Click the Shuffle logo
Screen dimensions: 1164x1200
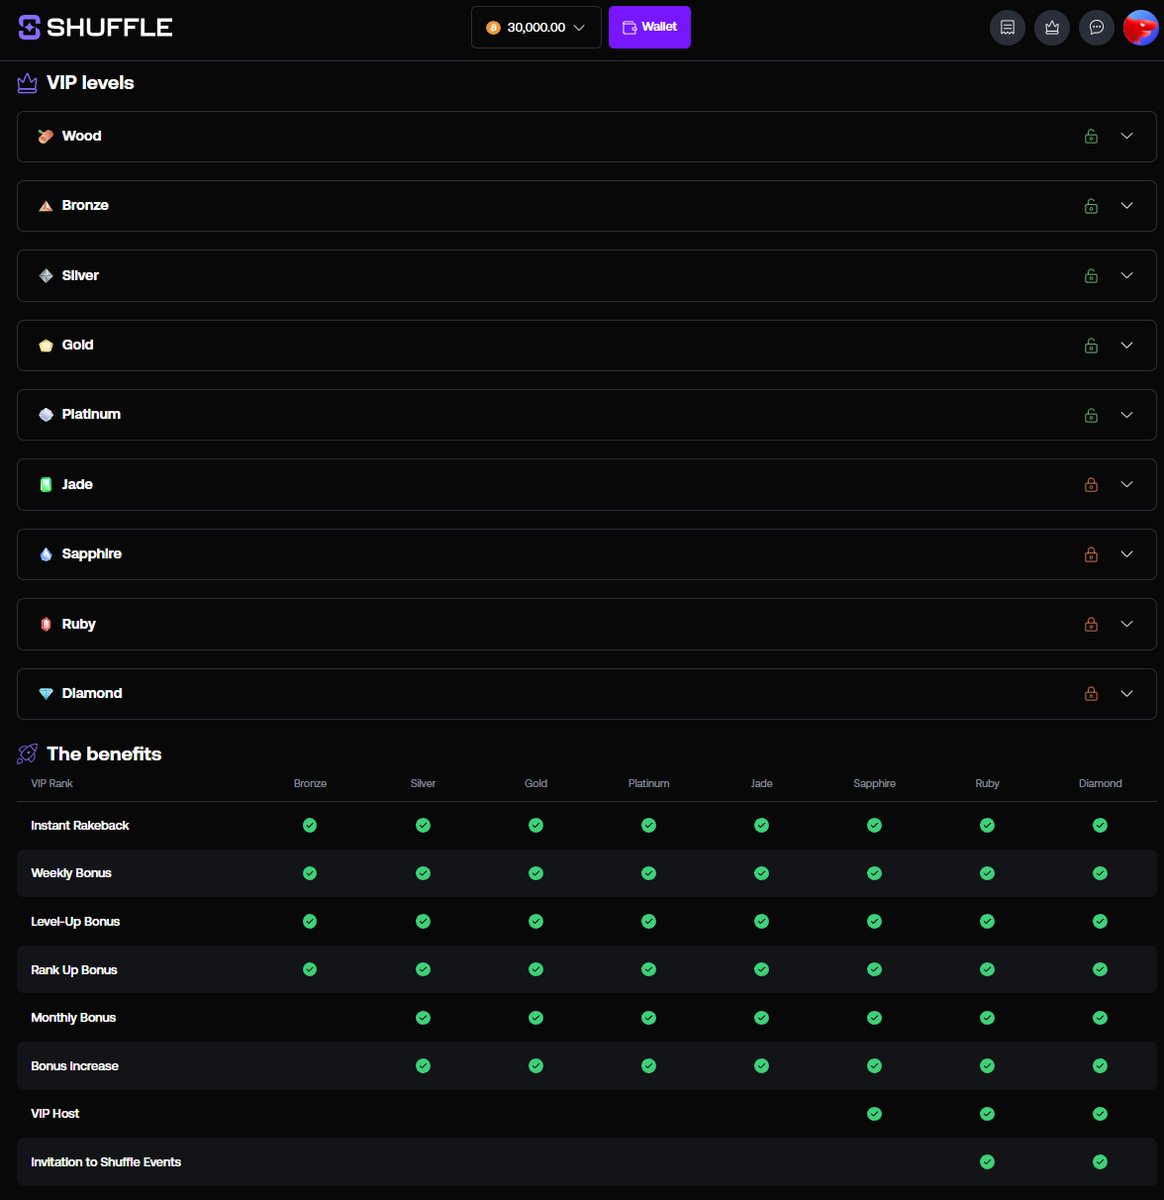pos(96,27)
